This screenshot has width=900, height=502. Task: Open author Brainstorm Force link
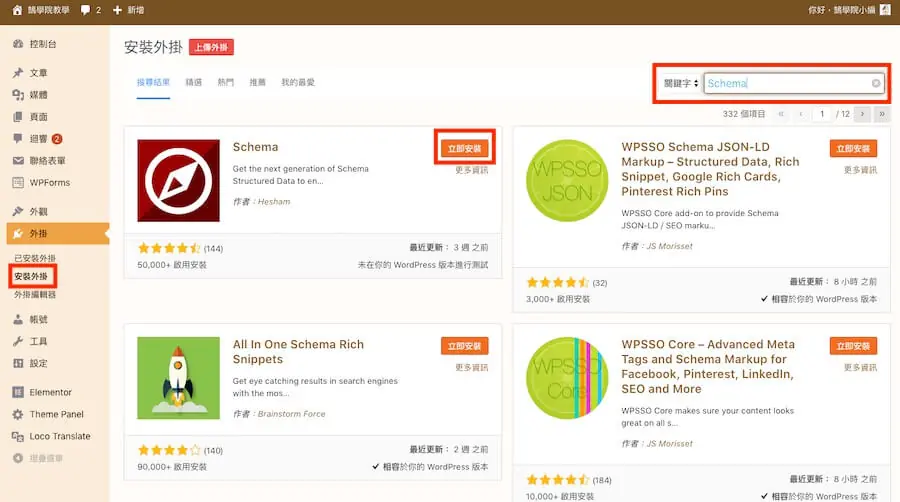tap(291, 414)
